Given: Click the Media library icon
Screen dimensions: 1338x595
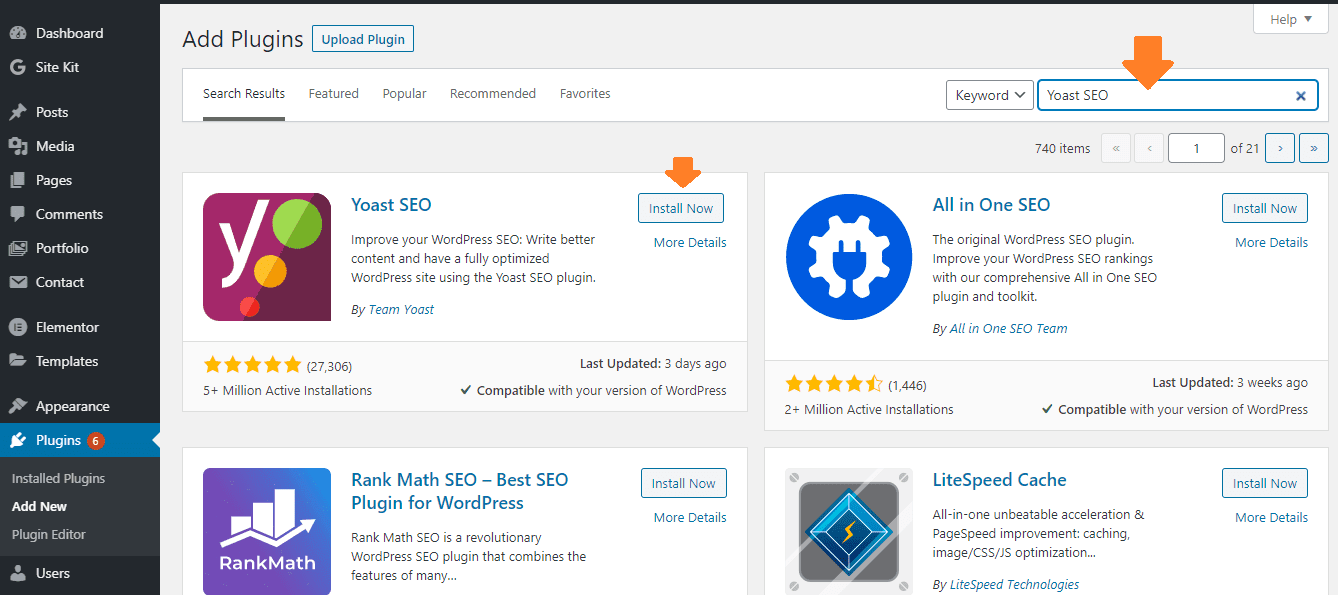Looking at the screenshot, I should [17, 146].
